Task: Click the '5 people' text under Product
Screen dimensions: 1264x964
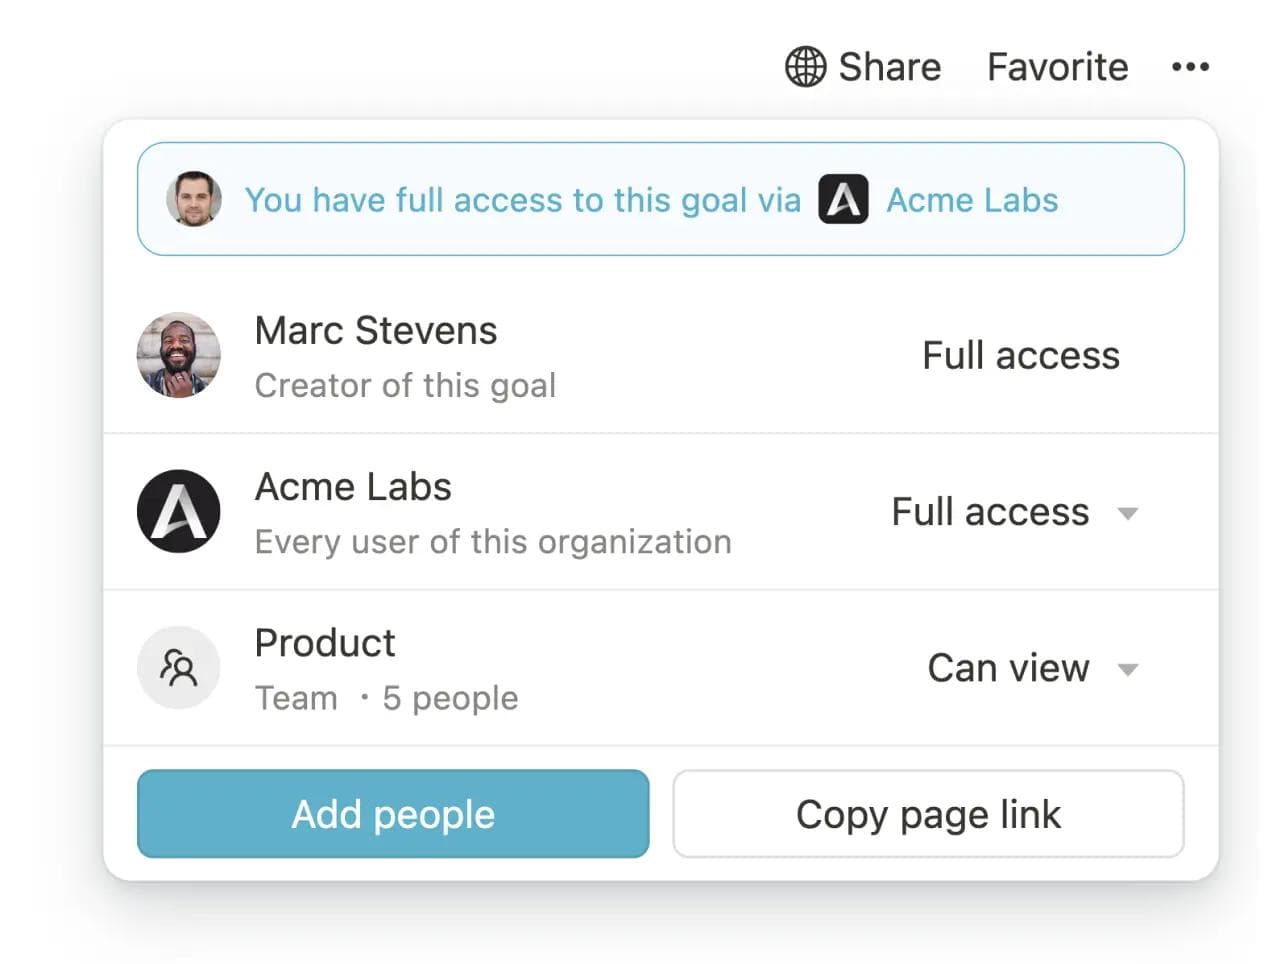Action: (452, 697)
